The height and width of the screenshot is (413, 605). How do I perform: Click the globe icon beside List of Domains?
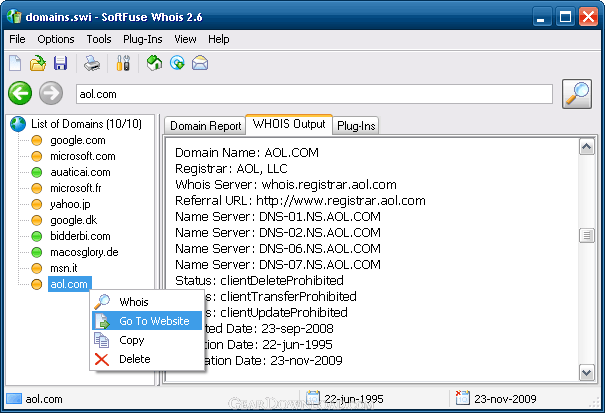point(18,124)
